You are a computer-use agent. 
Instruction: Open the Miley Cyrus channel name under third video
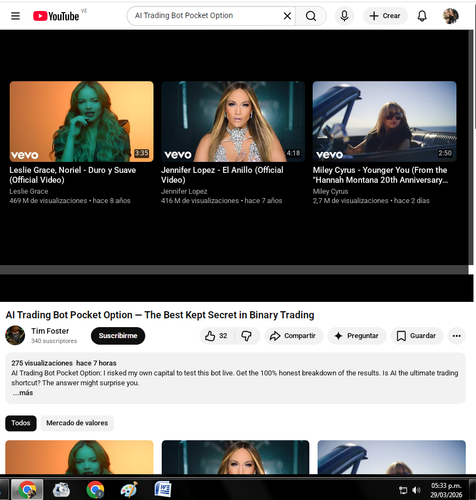(330, 191)
